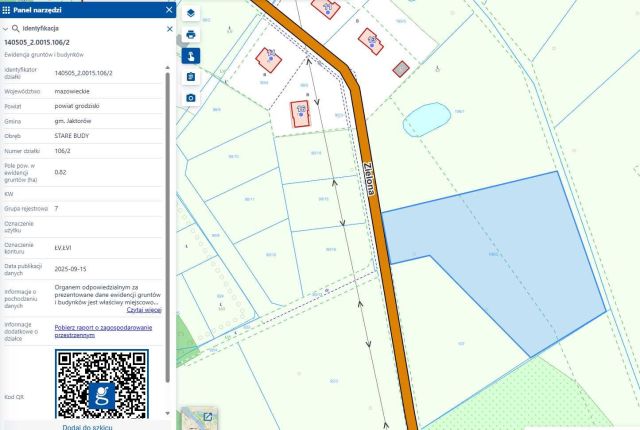Image resolution: width=640 pixels, height=430 pixels.
Task: Click the Identyfikacja magnifier icon
Action: click(16, 29)
